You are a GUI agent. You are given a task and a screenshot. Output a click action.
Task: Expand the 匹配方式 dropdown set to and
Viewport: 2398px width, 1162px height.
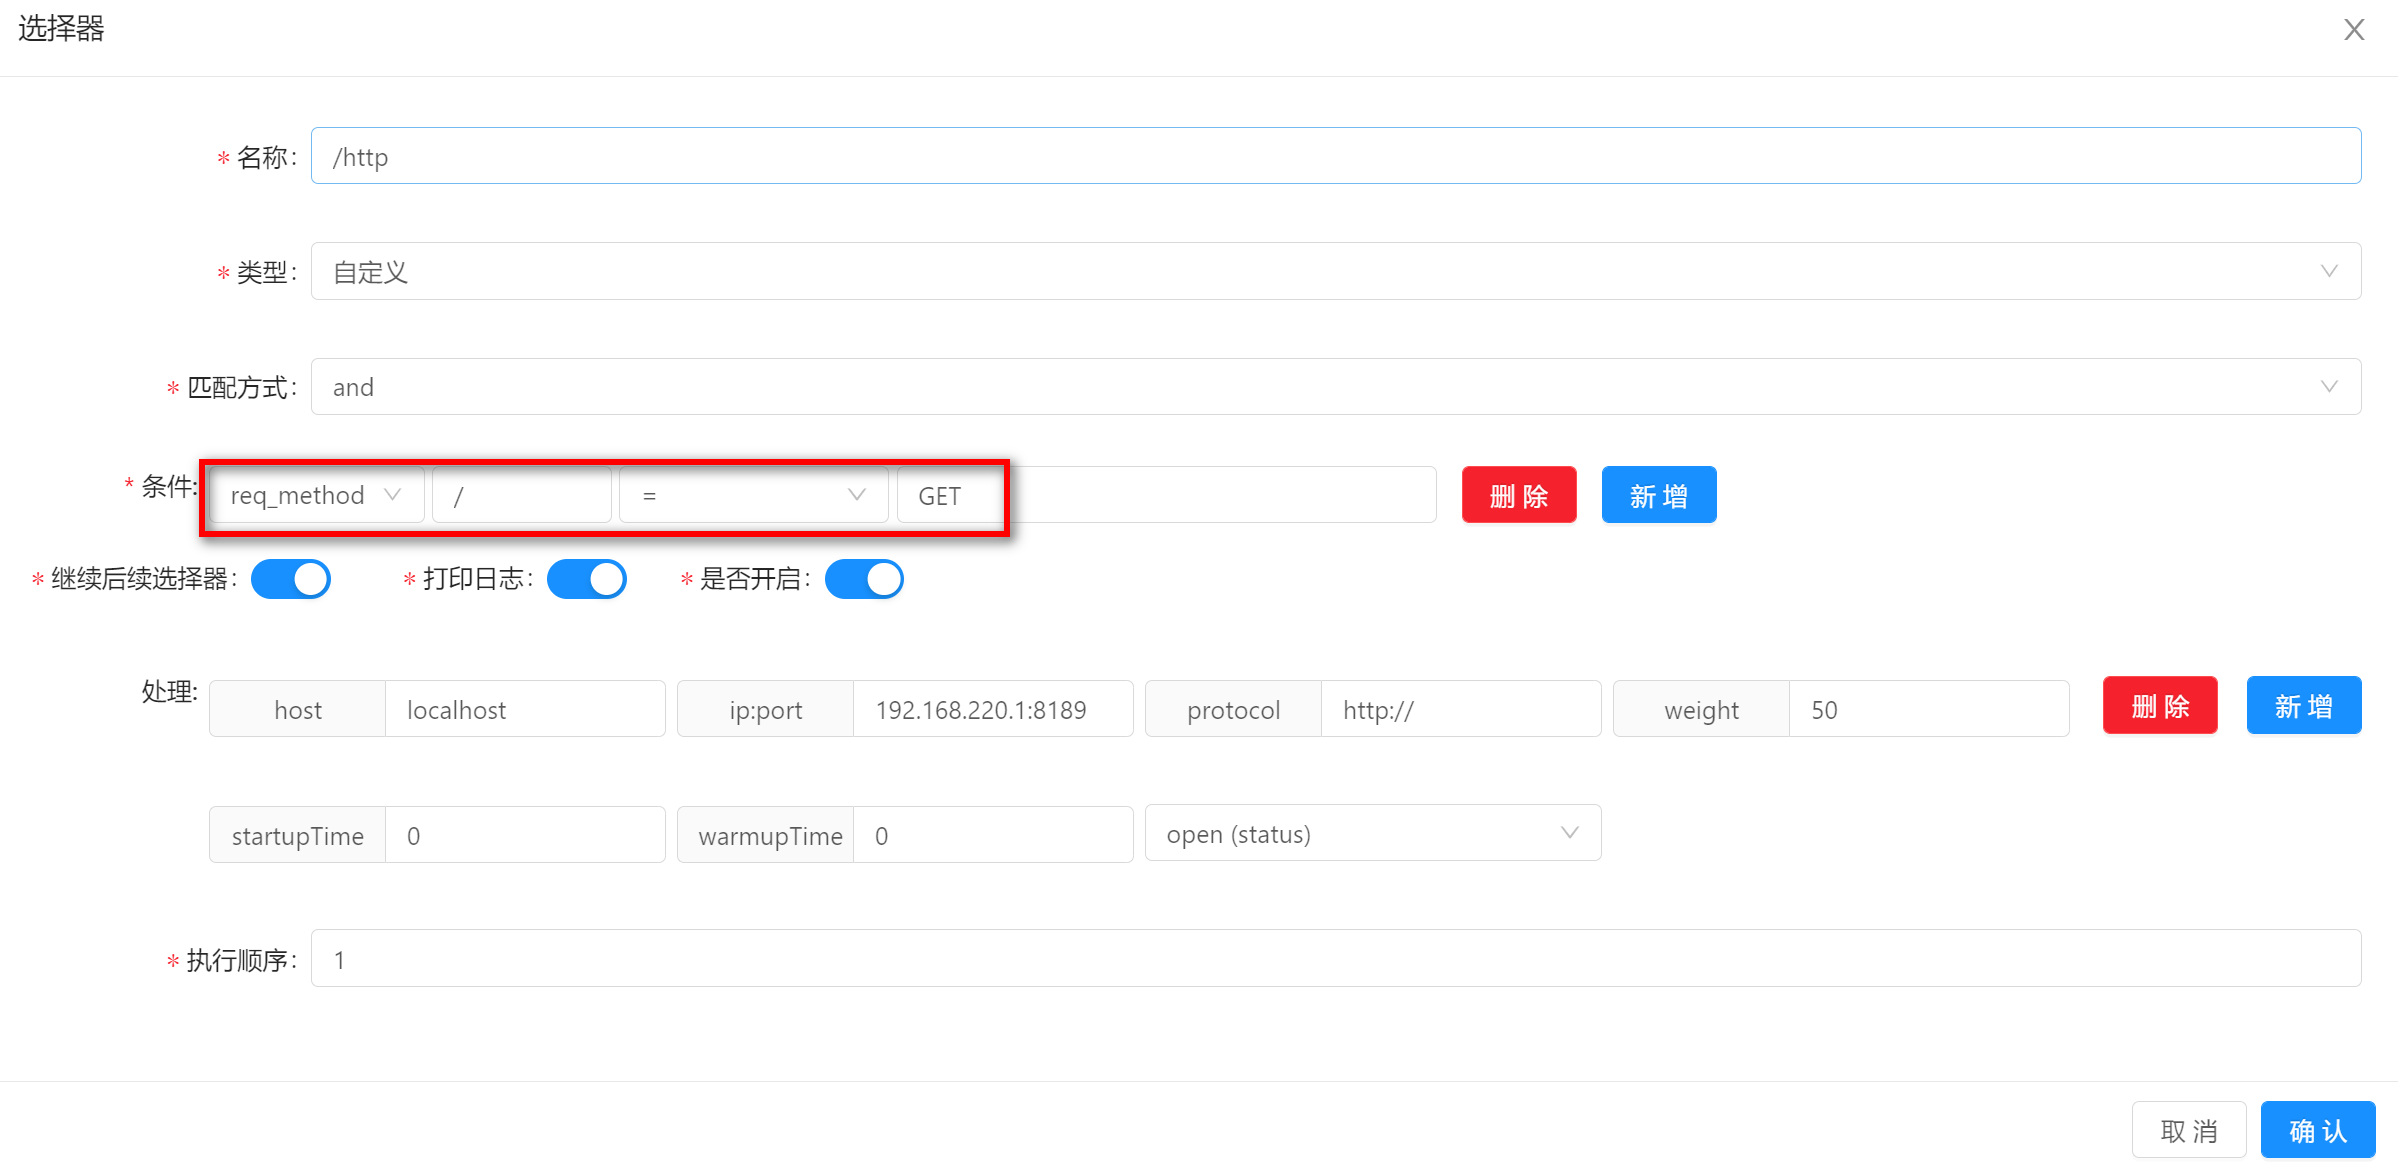click(1335, 387)
